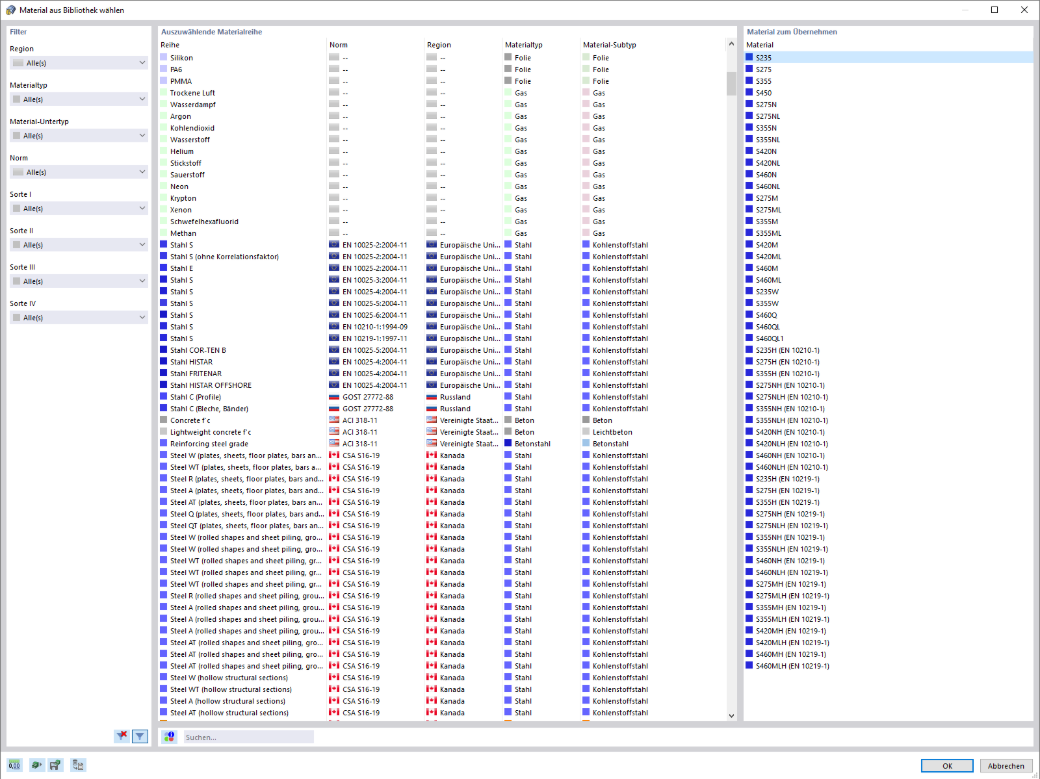
Task: Click the material list scrollbar down arrow
Action: click(731, 715)
